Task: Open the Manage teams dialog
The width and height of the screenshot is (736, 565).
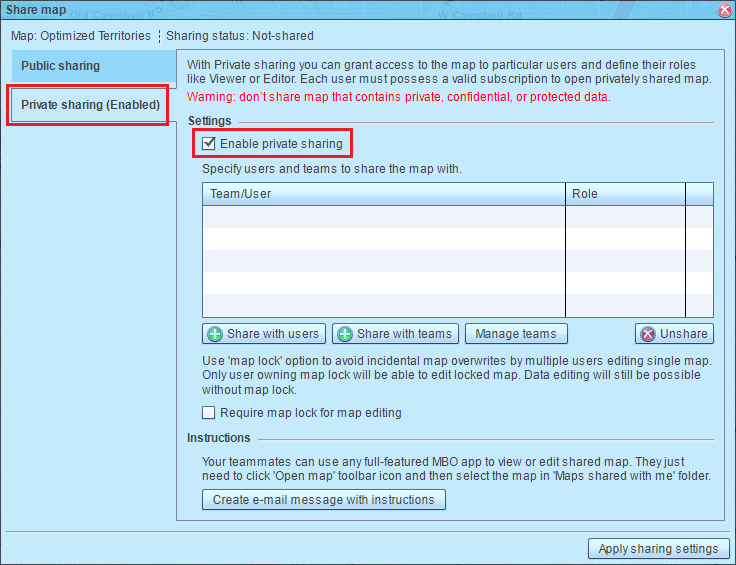Action: click(516, 334)
